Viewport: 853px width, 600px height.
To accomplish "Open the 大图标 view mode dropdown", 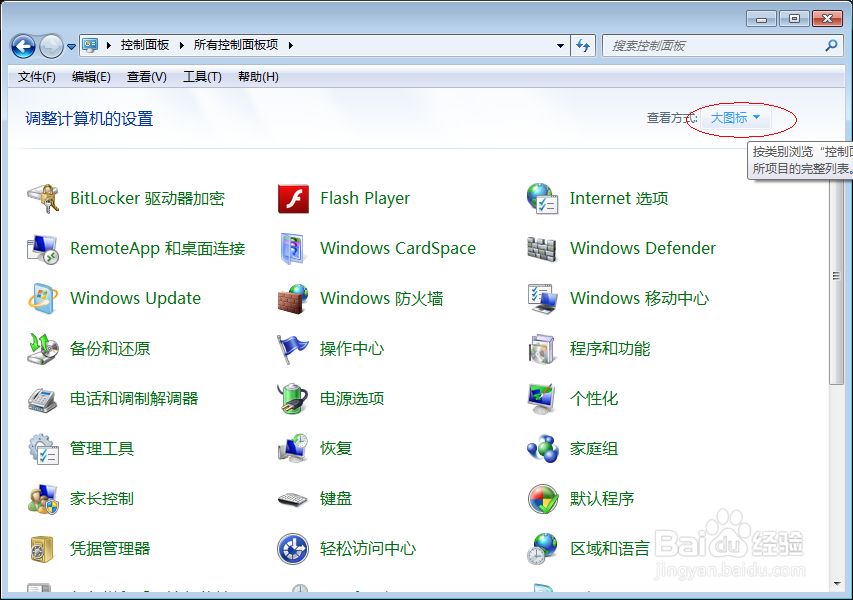I will tap(735, 118).
